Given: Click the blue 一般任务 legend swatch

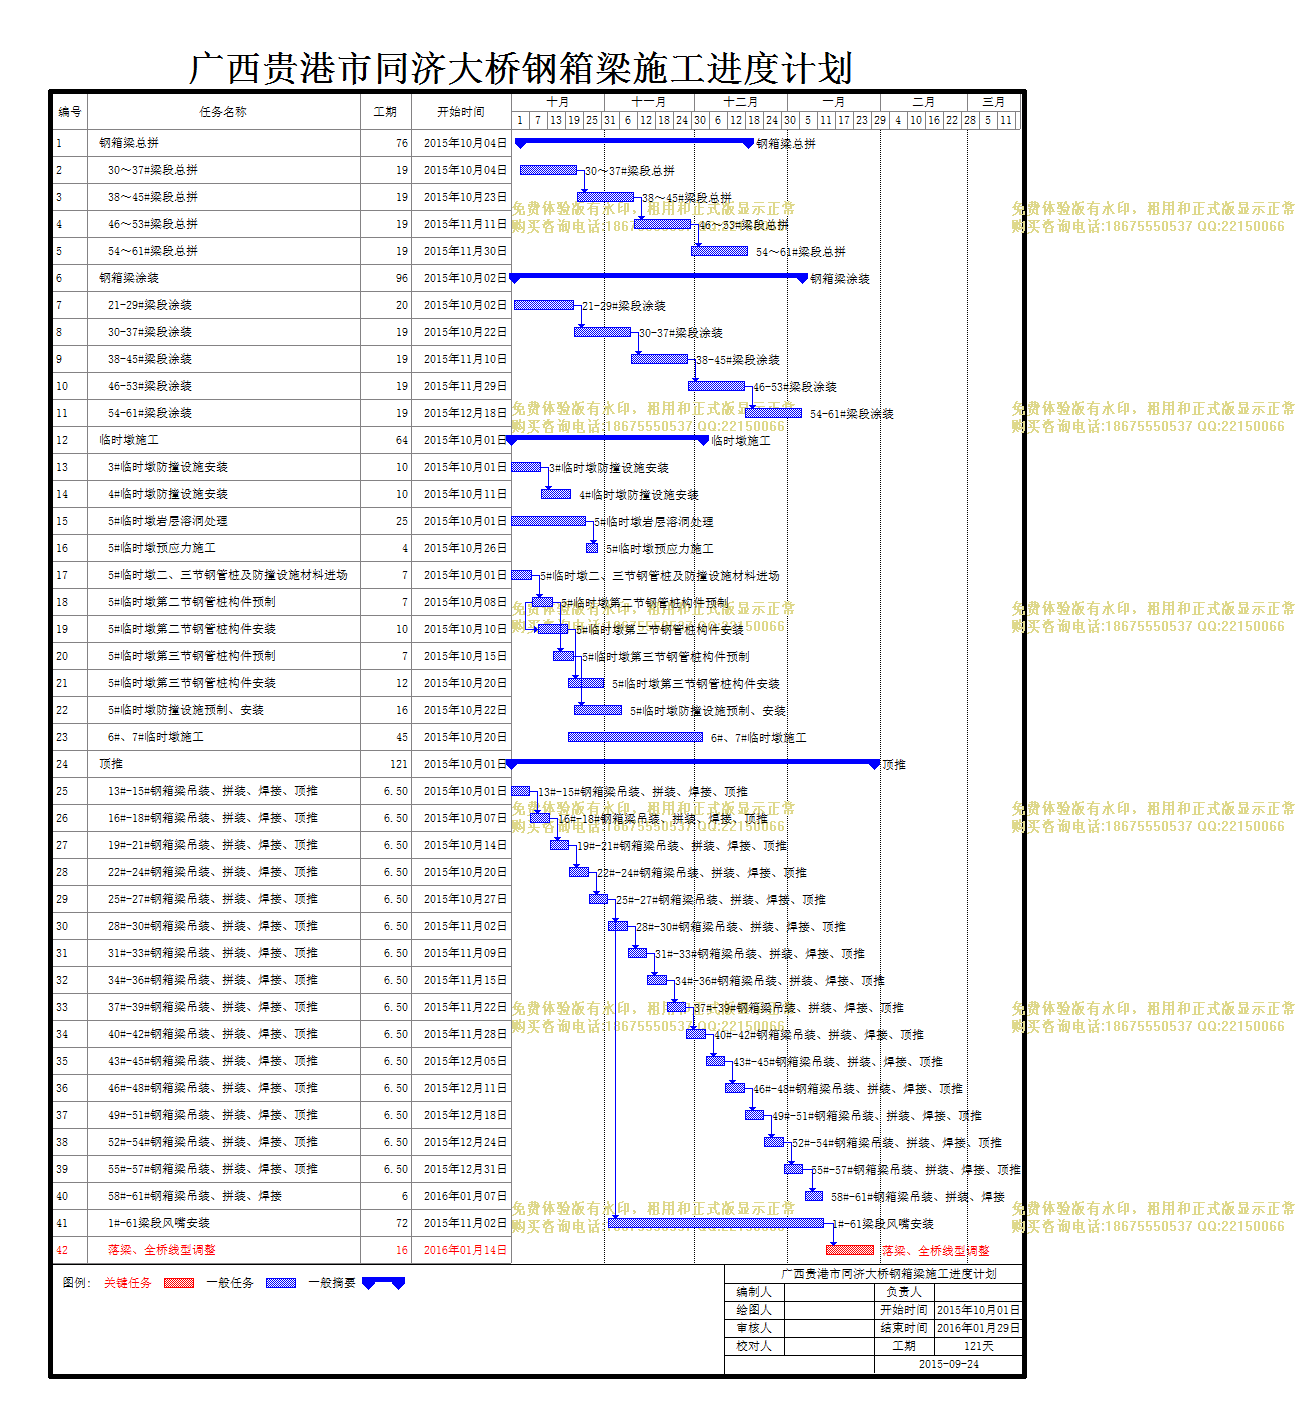Looking at the screenshot, I should pos(280,1283).
